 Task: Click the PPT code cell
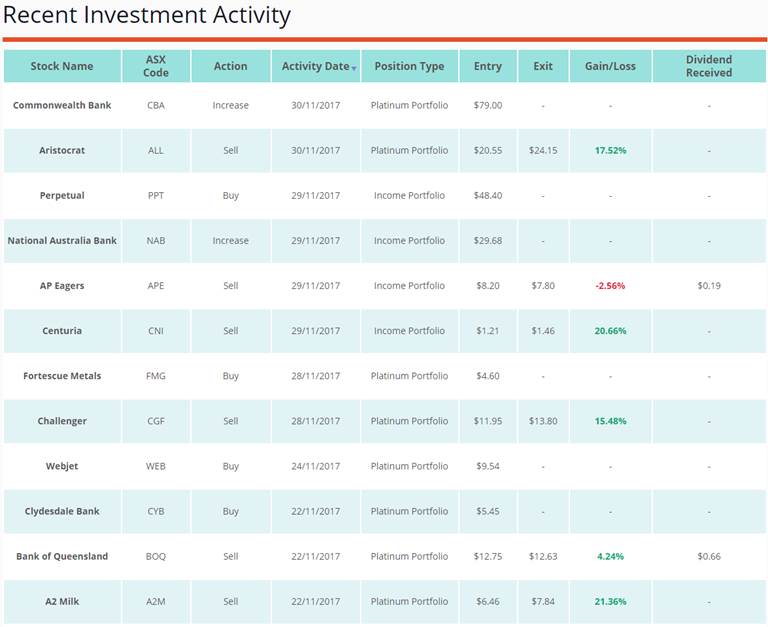coord(156,195)
